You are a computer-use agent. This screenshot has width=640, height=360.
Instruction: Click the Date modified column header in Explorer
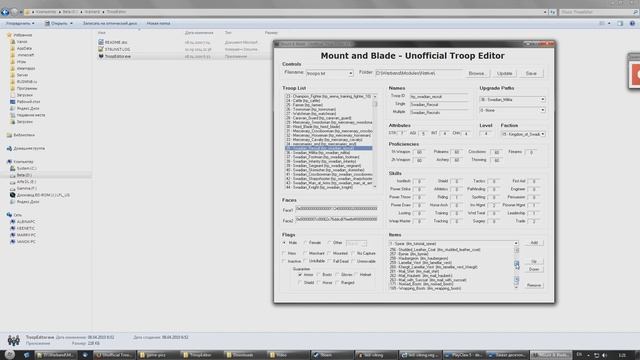199,33
